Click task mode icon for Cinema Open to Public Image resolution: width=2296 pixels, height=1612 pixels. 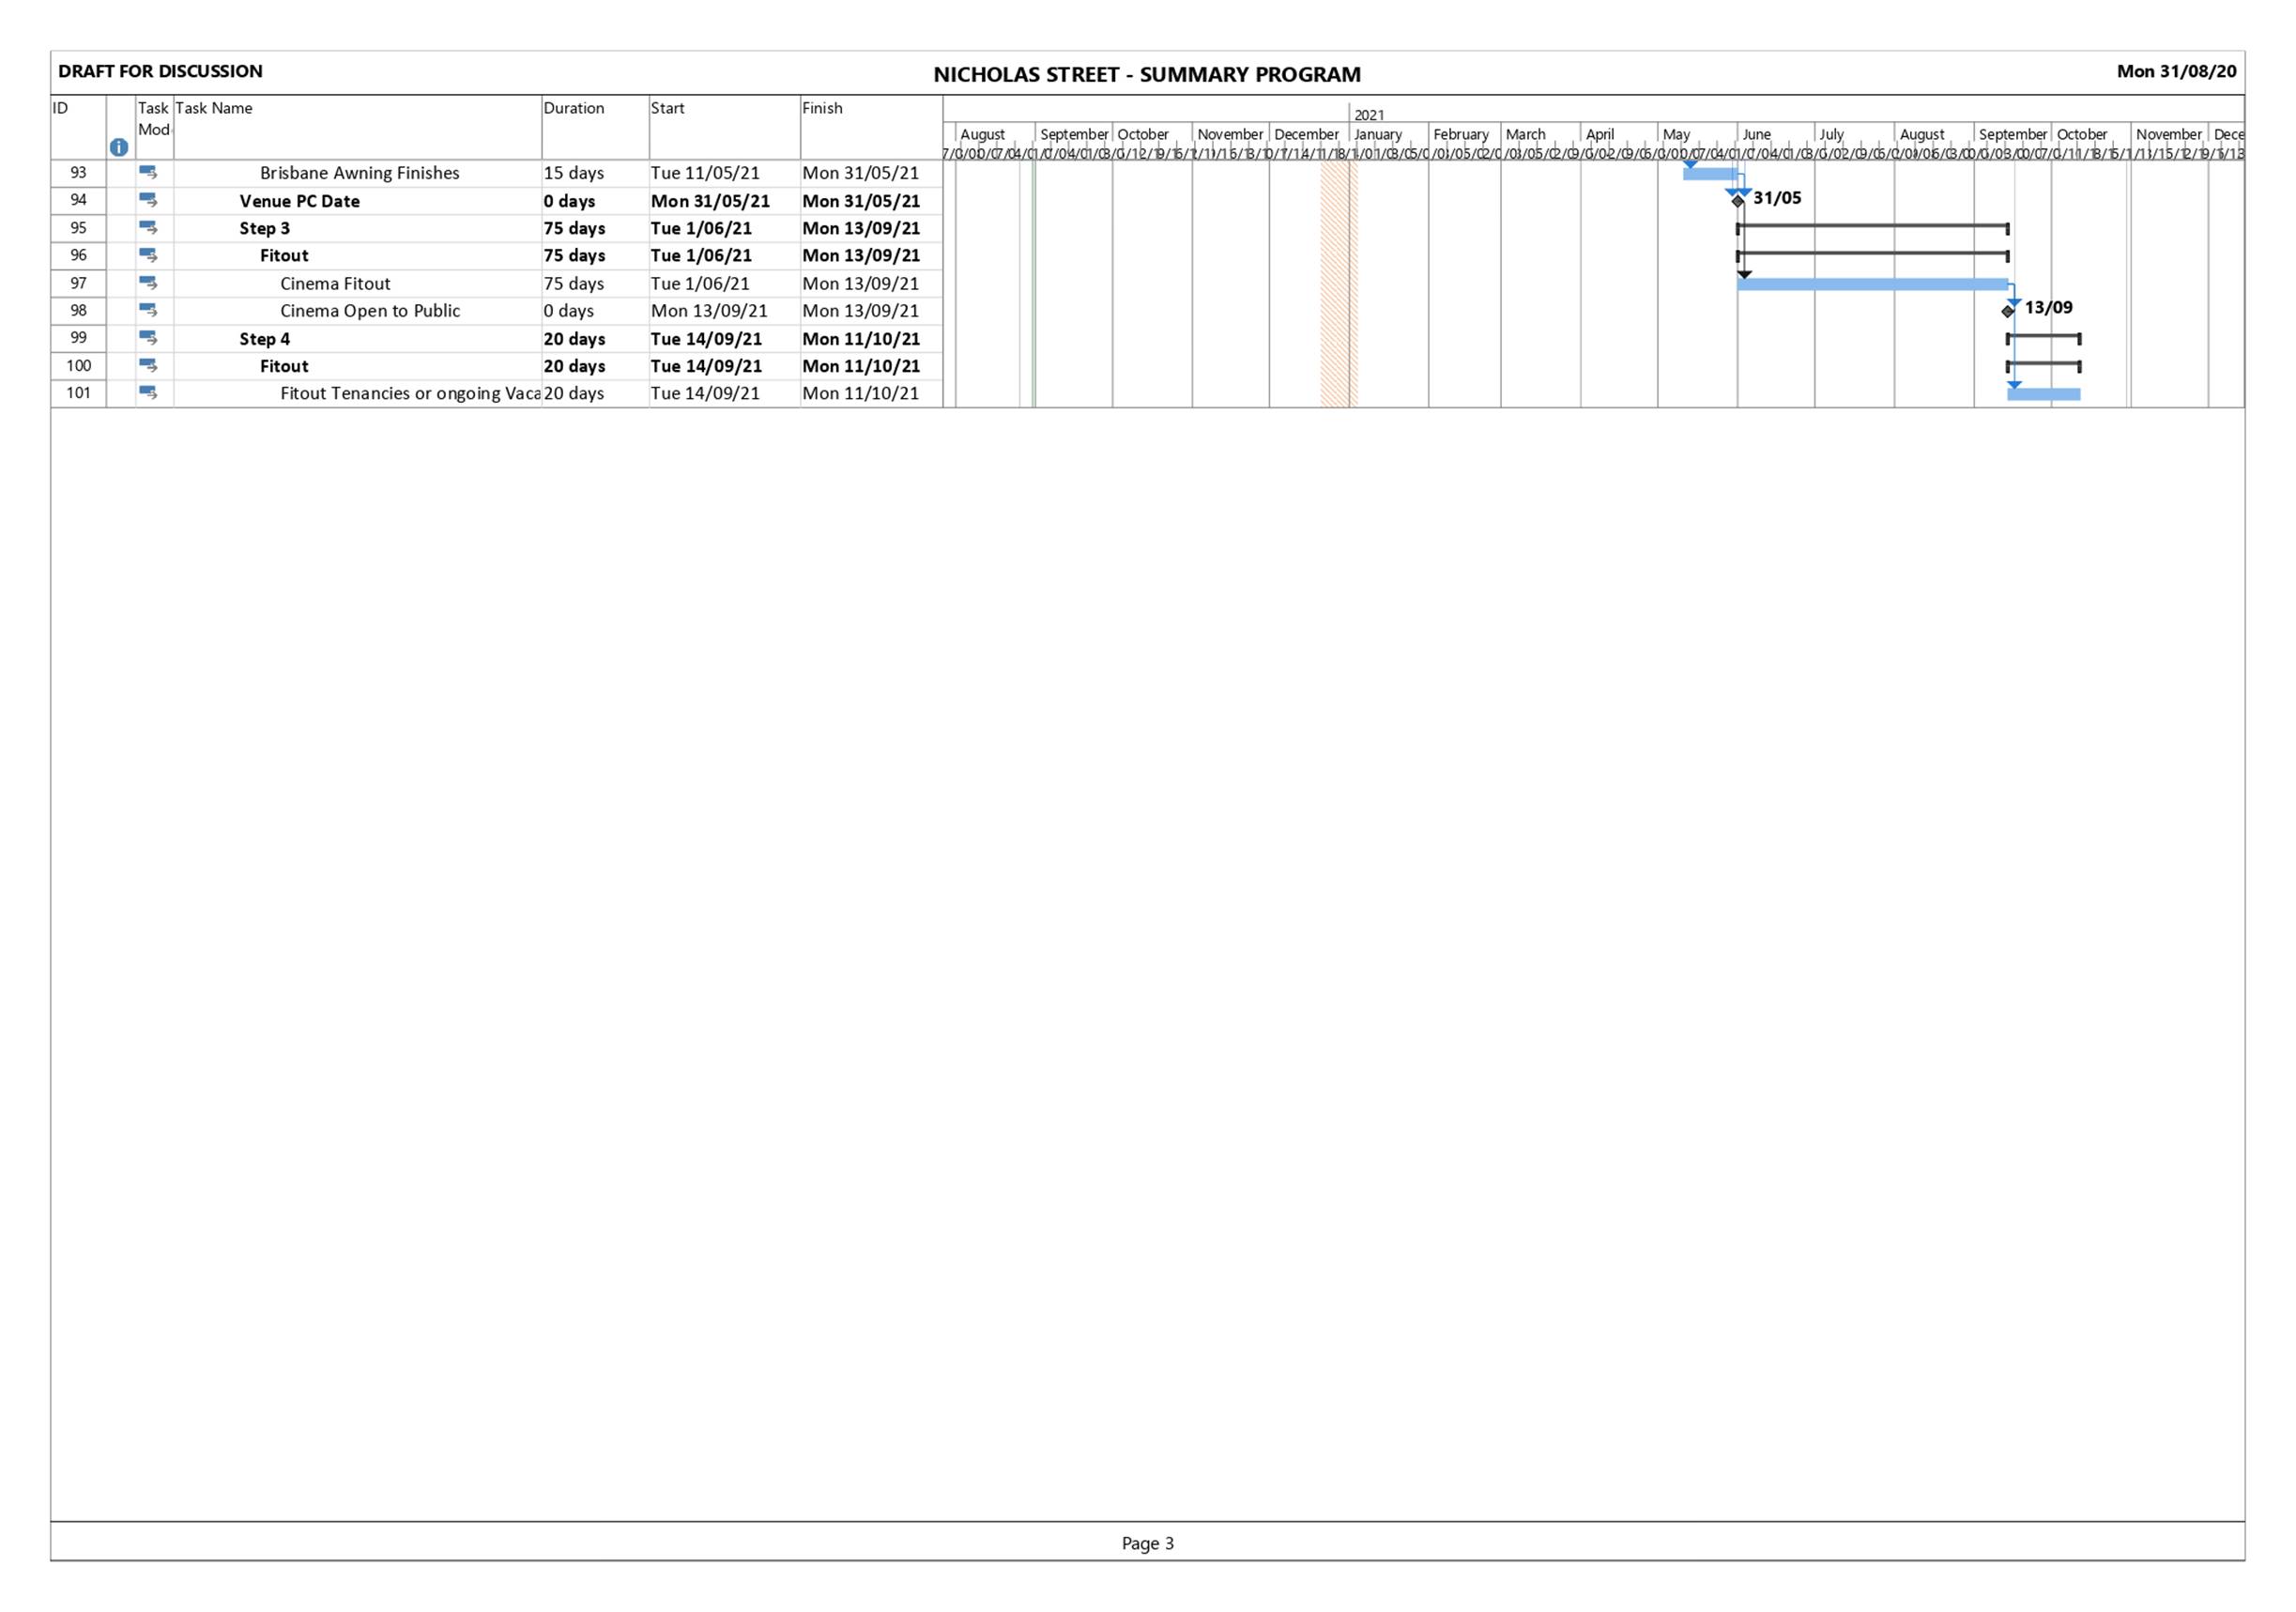pyautogui.click(x=148, y=310)
